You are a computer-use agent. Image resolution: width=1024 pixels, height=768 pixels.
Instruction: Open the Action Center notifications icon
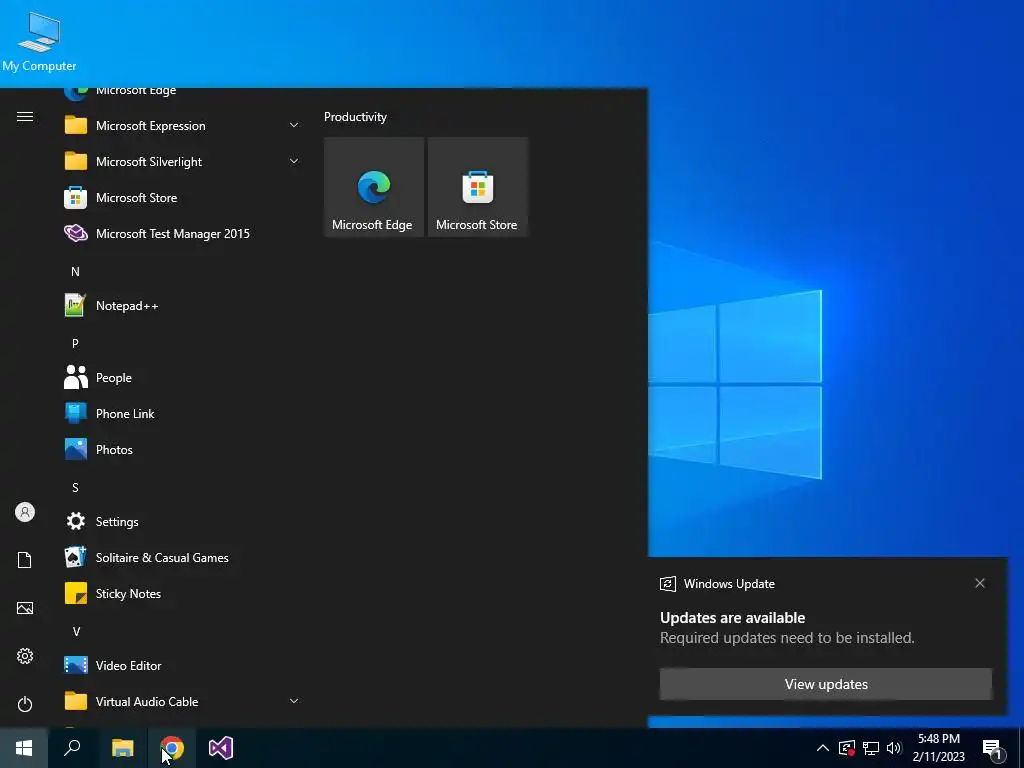click(992, 748)
